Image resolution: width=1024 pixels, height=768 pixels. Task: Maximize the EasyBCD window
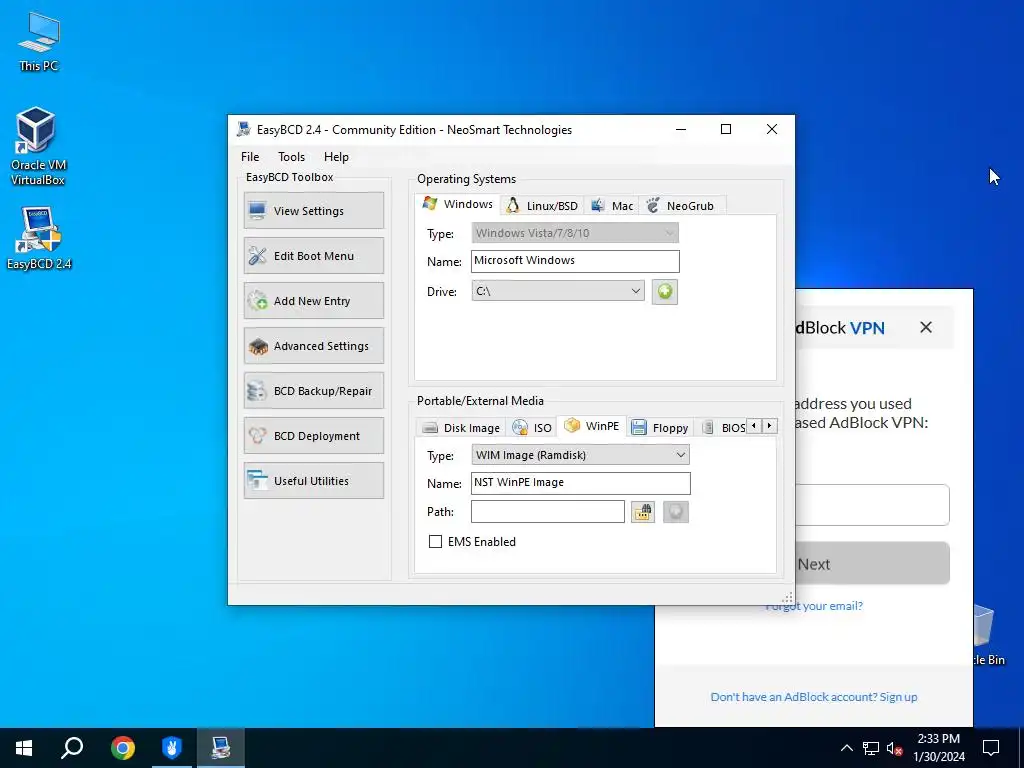click(x=726, y=129)
